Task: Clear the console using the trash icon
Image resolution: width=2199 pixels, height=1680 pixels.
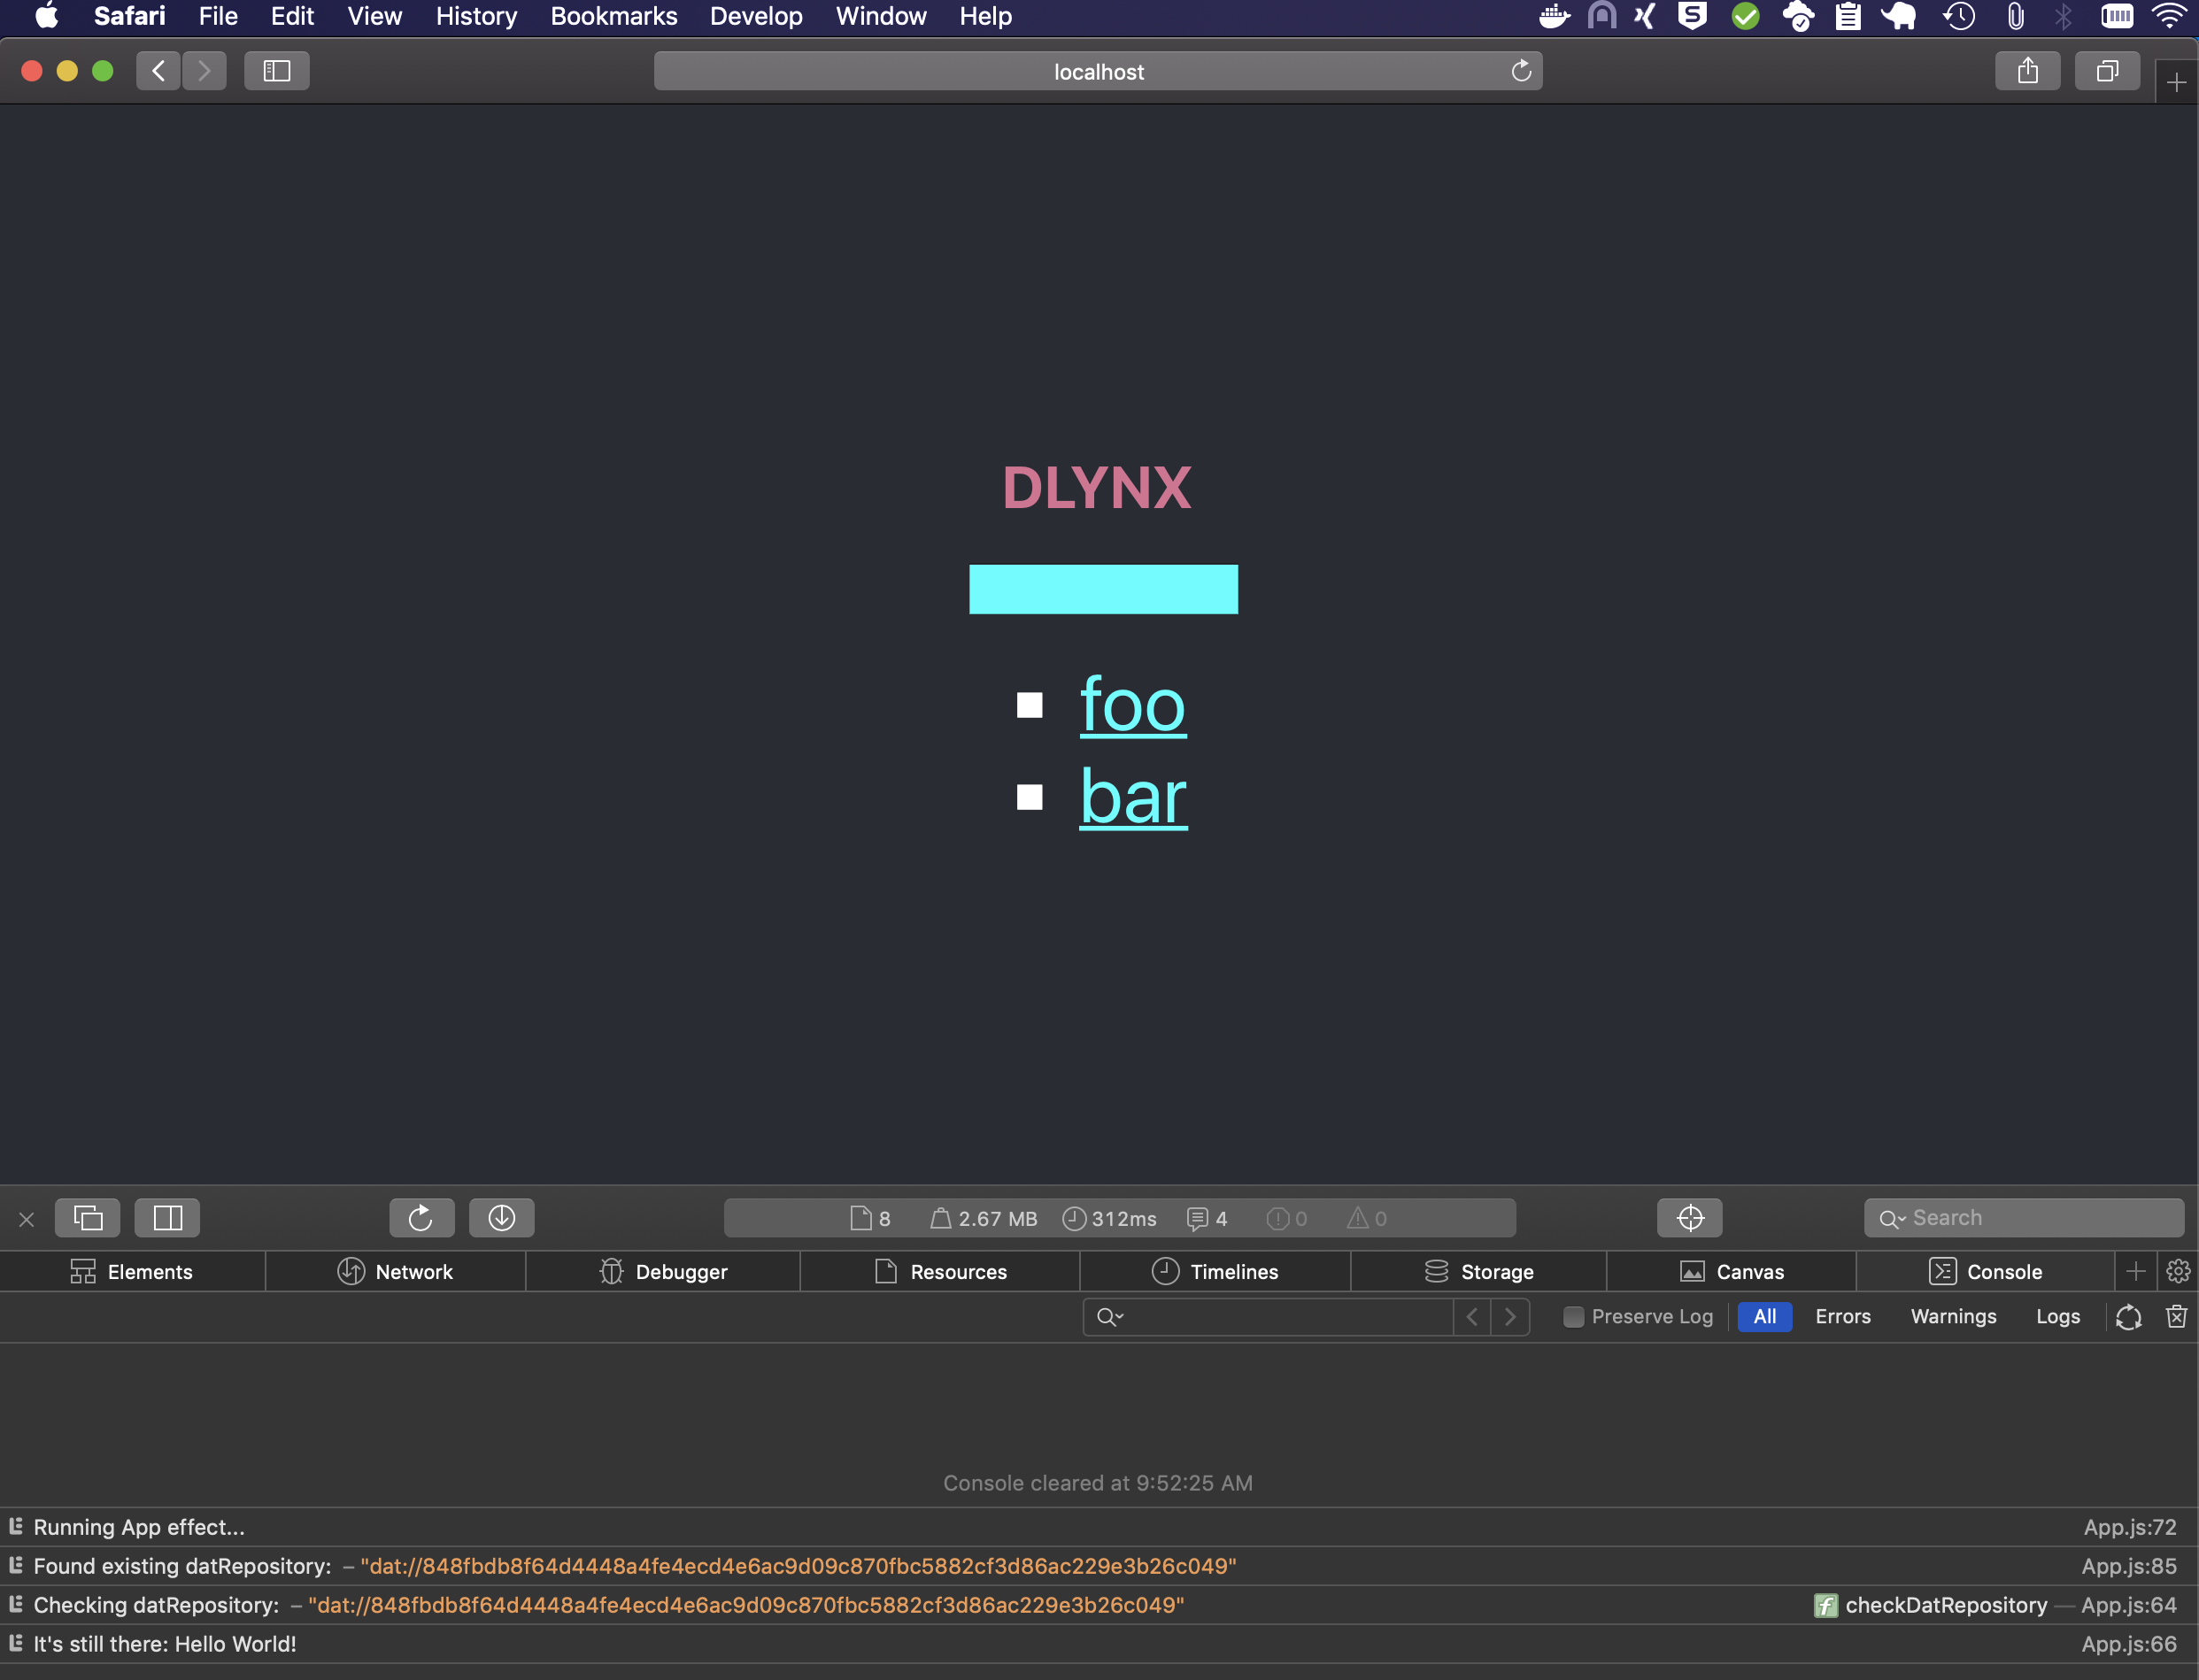Action: [2177, 1317]
